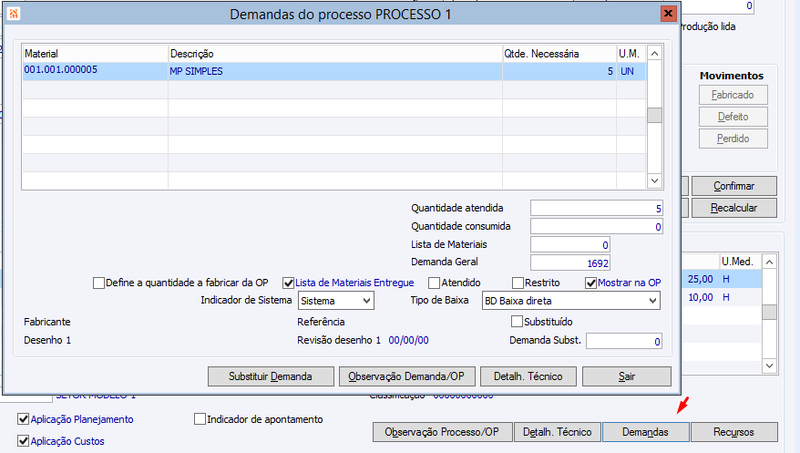The width and height of the screenshot is (800, 453).
Task: Select the MP SIMPLES description cell
Action: [x=335, y=71]
